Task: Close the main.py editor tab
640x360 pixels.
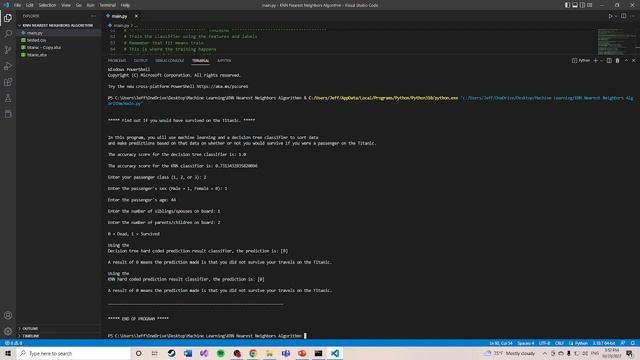Action: 136,16
